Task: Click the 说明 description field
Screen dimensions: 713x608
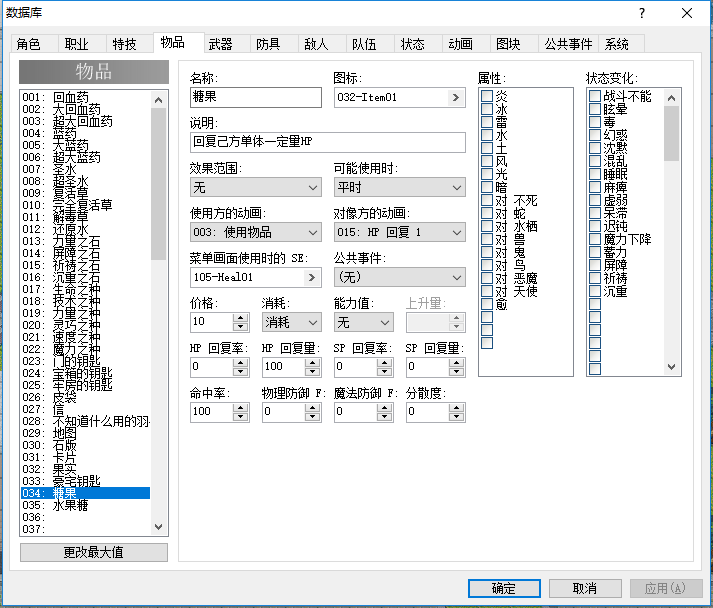Action: tap(327, 142)
